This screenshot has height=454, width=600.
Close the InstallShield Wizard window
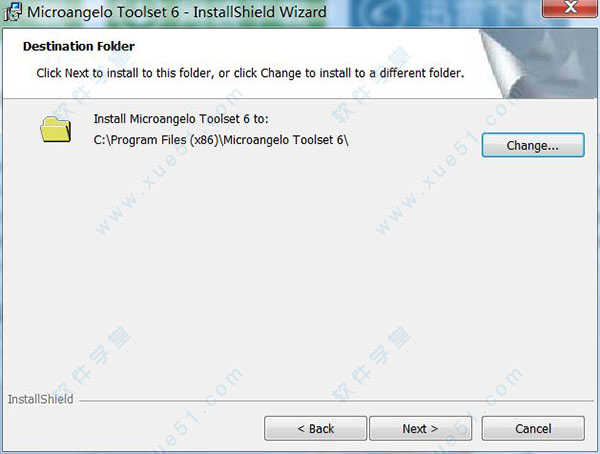[569, 8]
